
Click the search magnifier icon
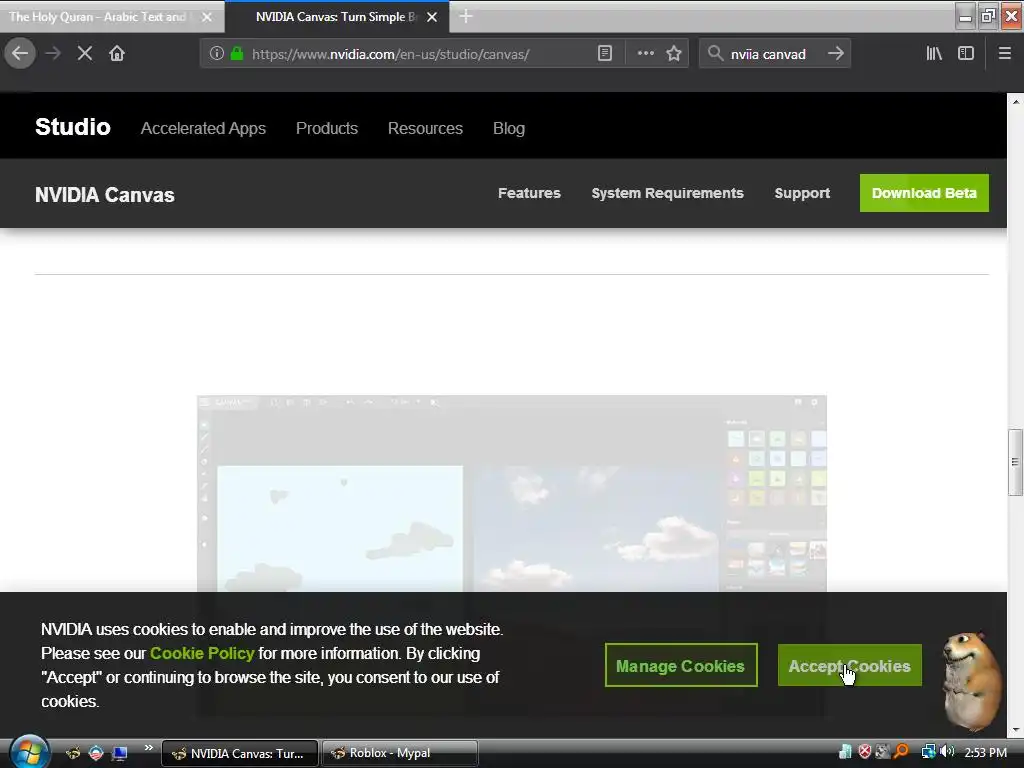[x=715, y=54]
